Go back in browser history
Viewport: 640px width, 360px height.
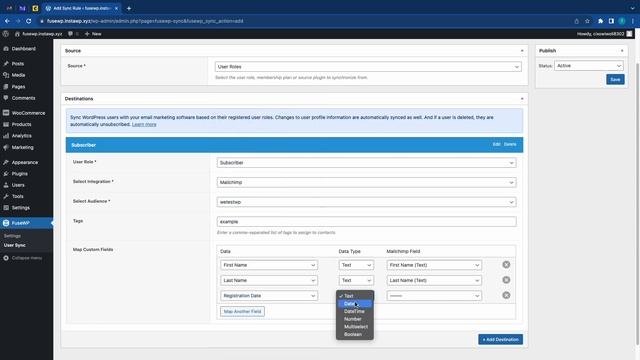[7, 21]
